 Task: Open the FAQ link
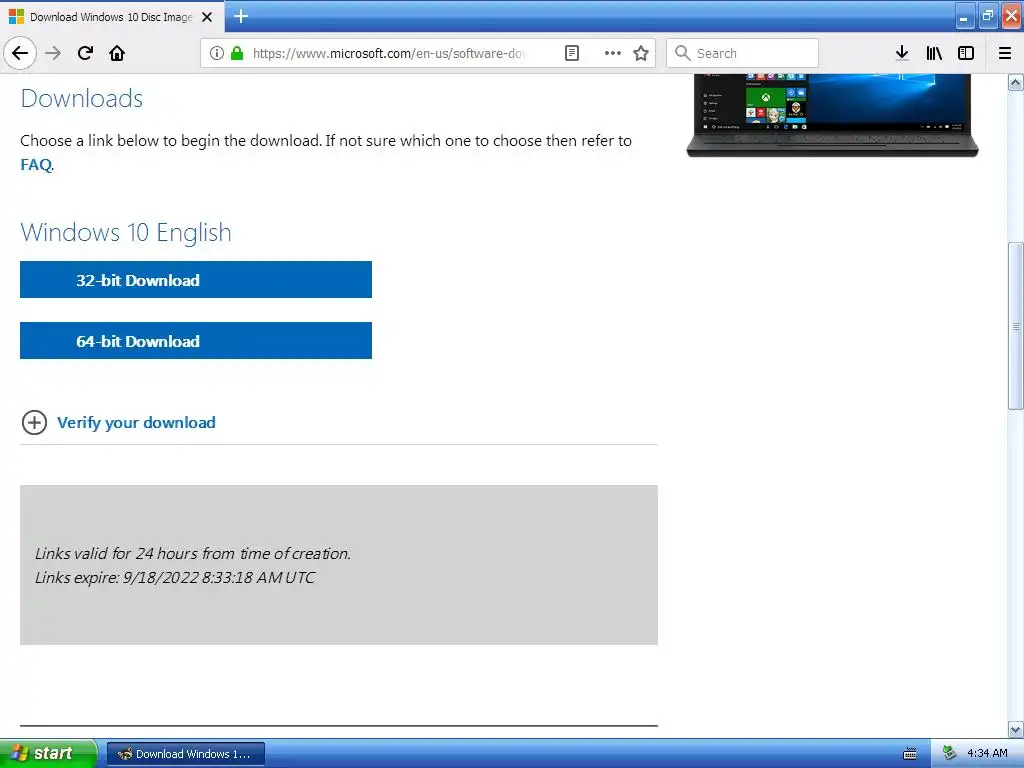click(x=37, y=165)
